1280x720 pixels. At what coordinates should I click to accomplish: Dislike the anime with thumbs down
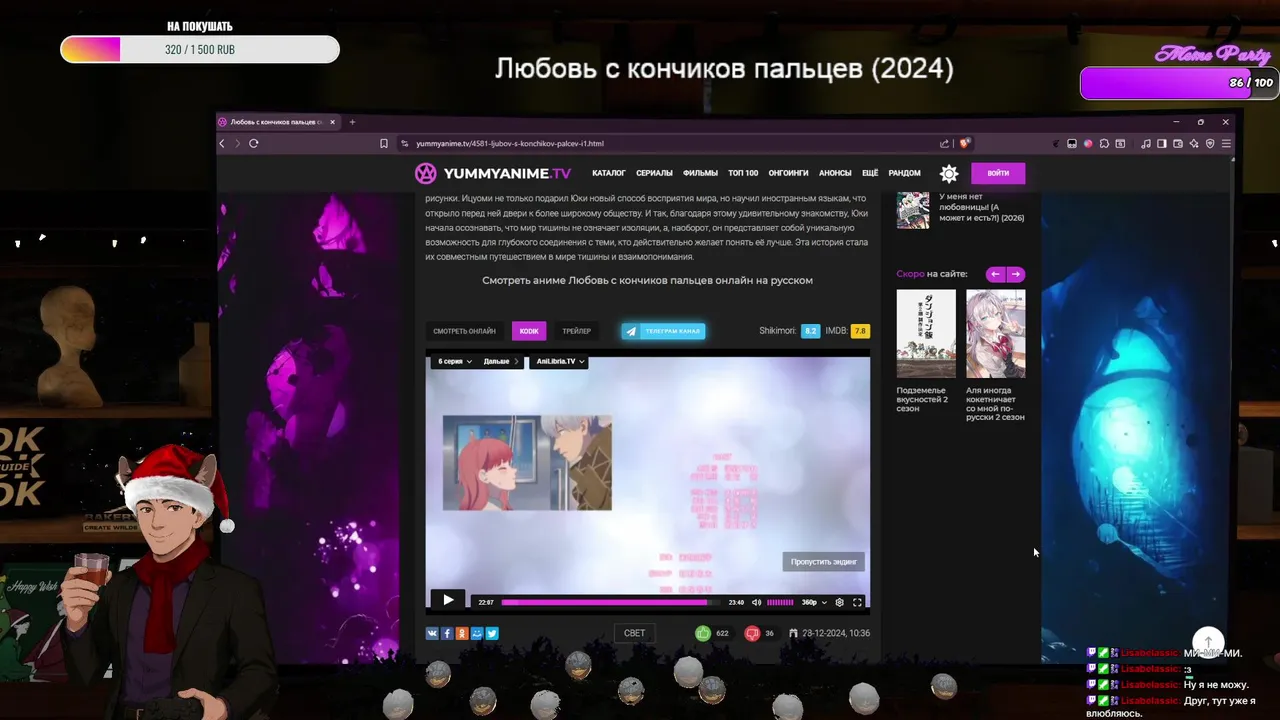pos(752,633)
